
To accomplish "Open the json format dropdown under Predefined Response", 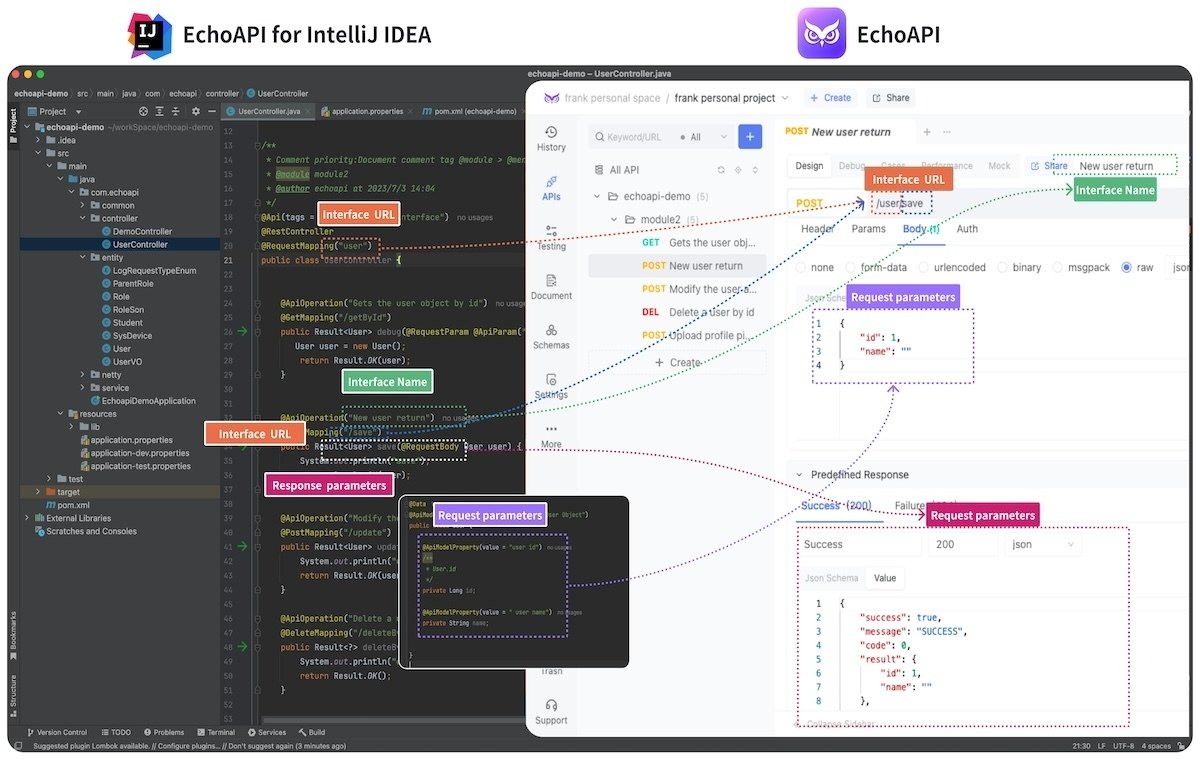I will (x=1043, y=544).
